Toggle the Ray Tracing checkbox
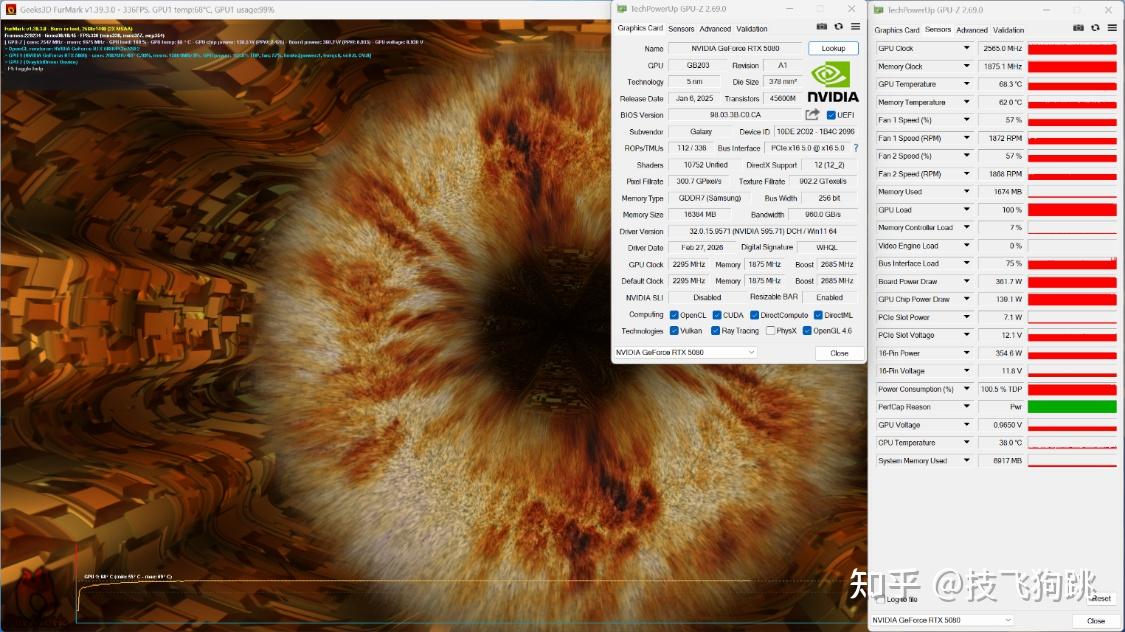Screen dimensions: 1125x632 [715, 331]
